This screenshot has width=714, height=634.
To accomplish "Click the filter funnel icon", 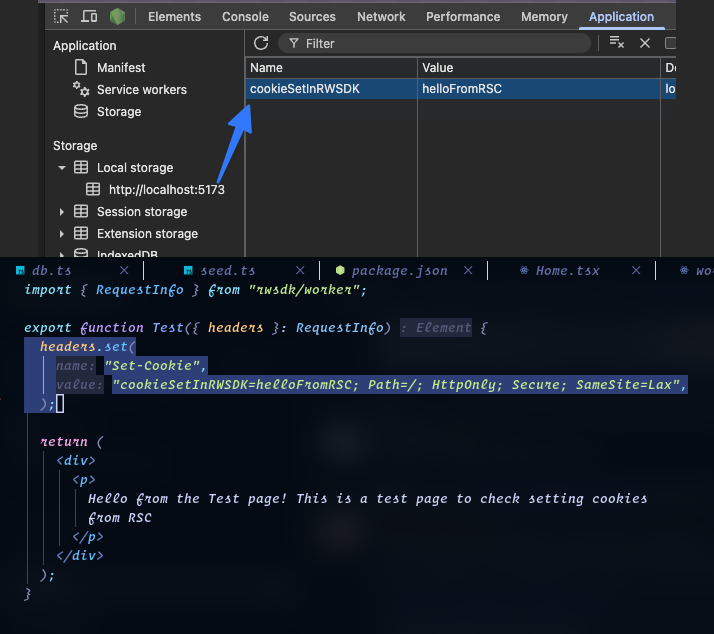I will coord(294,43).
